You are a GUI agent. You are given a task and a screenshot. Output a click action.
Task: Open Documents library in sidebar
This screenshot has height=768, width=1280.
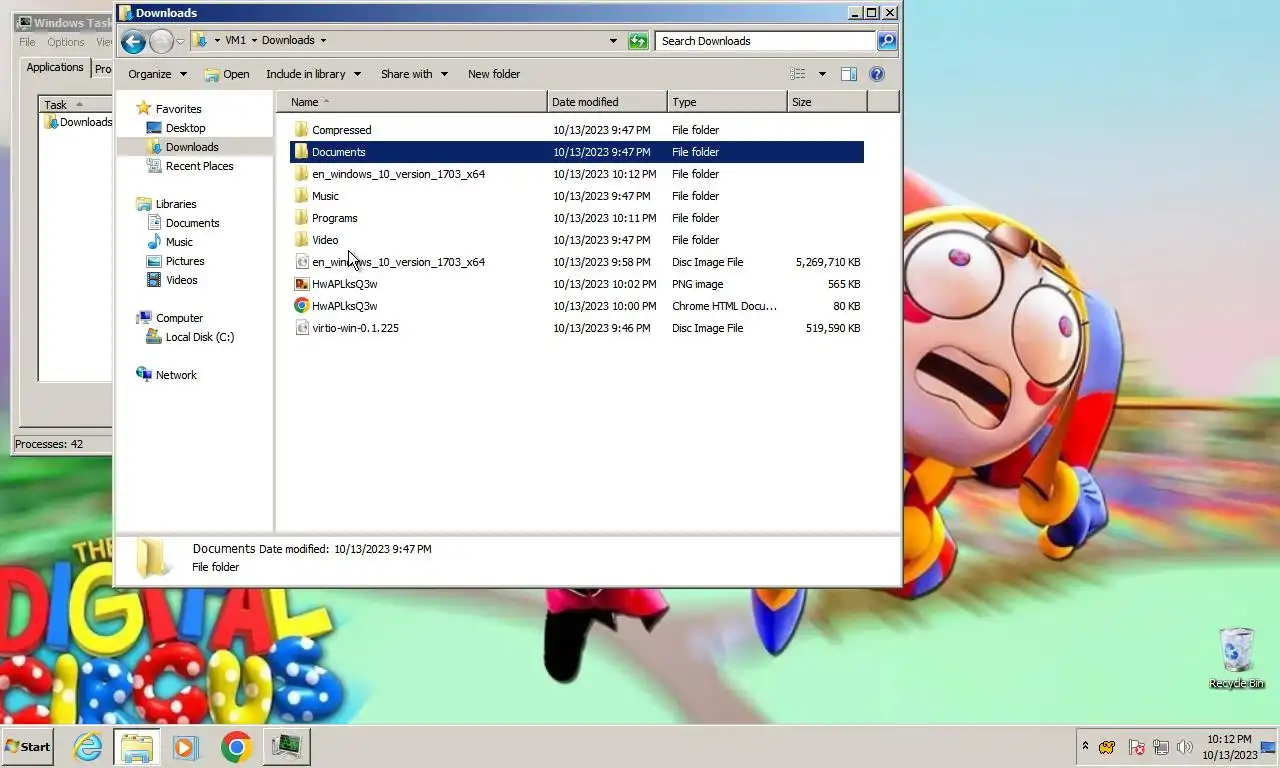pyautogui.click(x=193, y=223)
